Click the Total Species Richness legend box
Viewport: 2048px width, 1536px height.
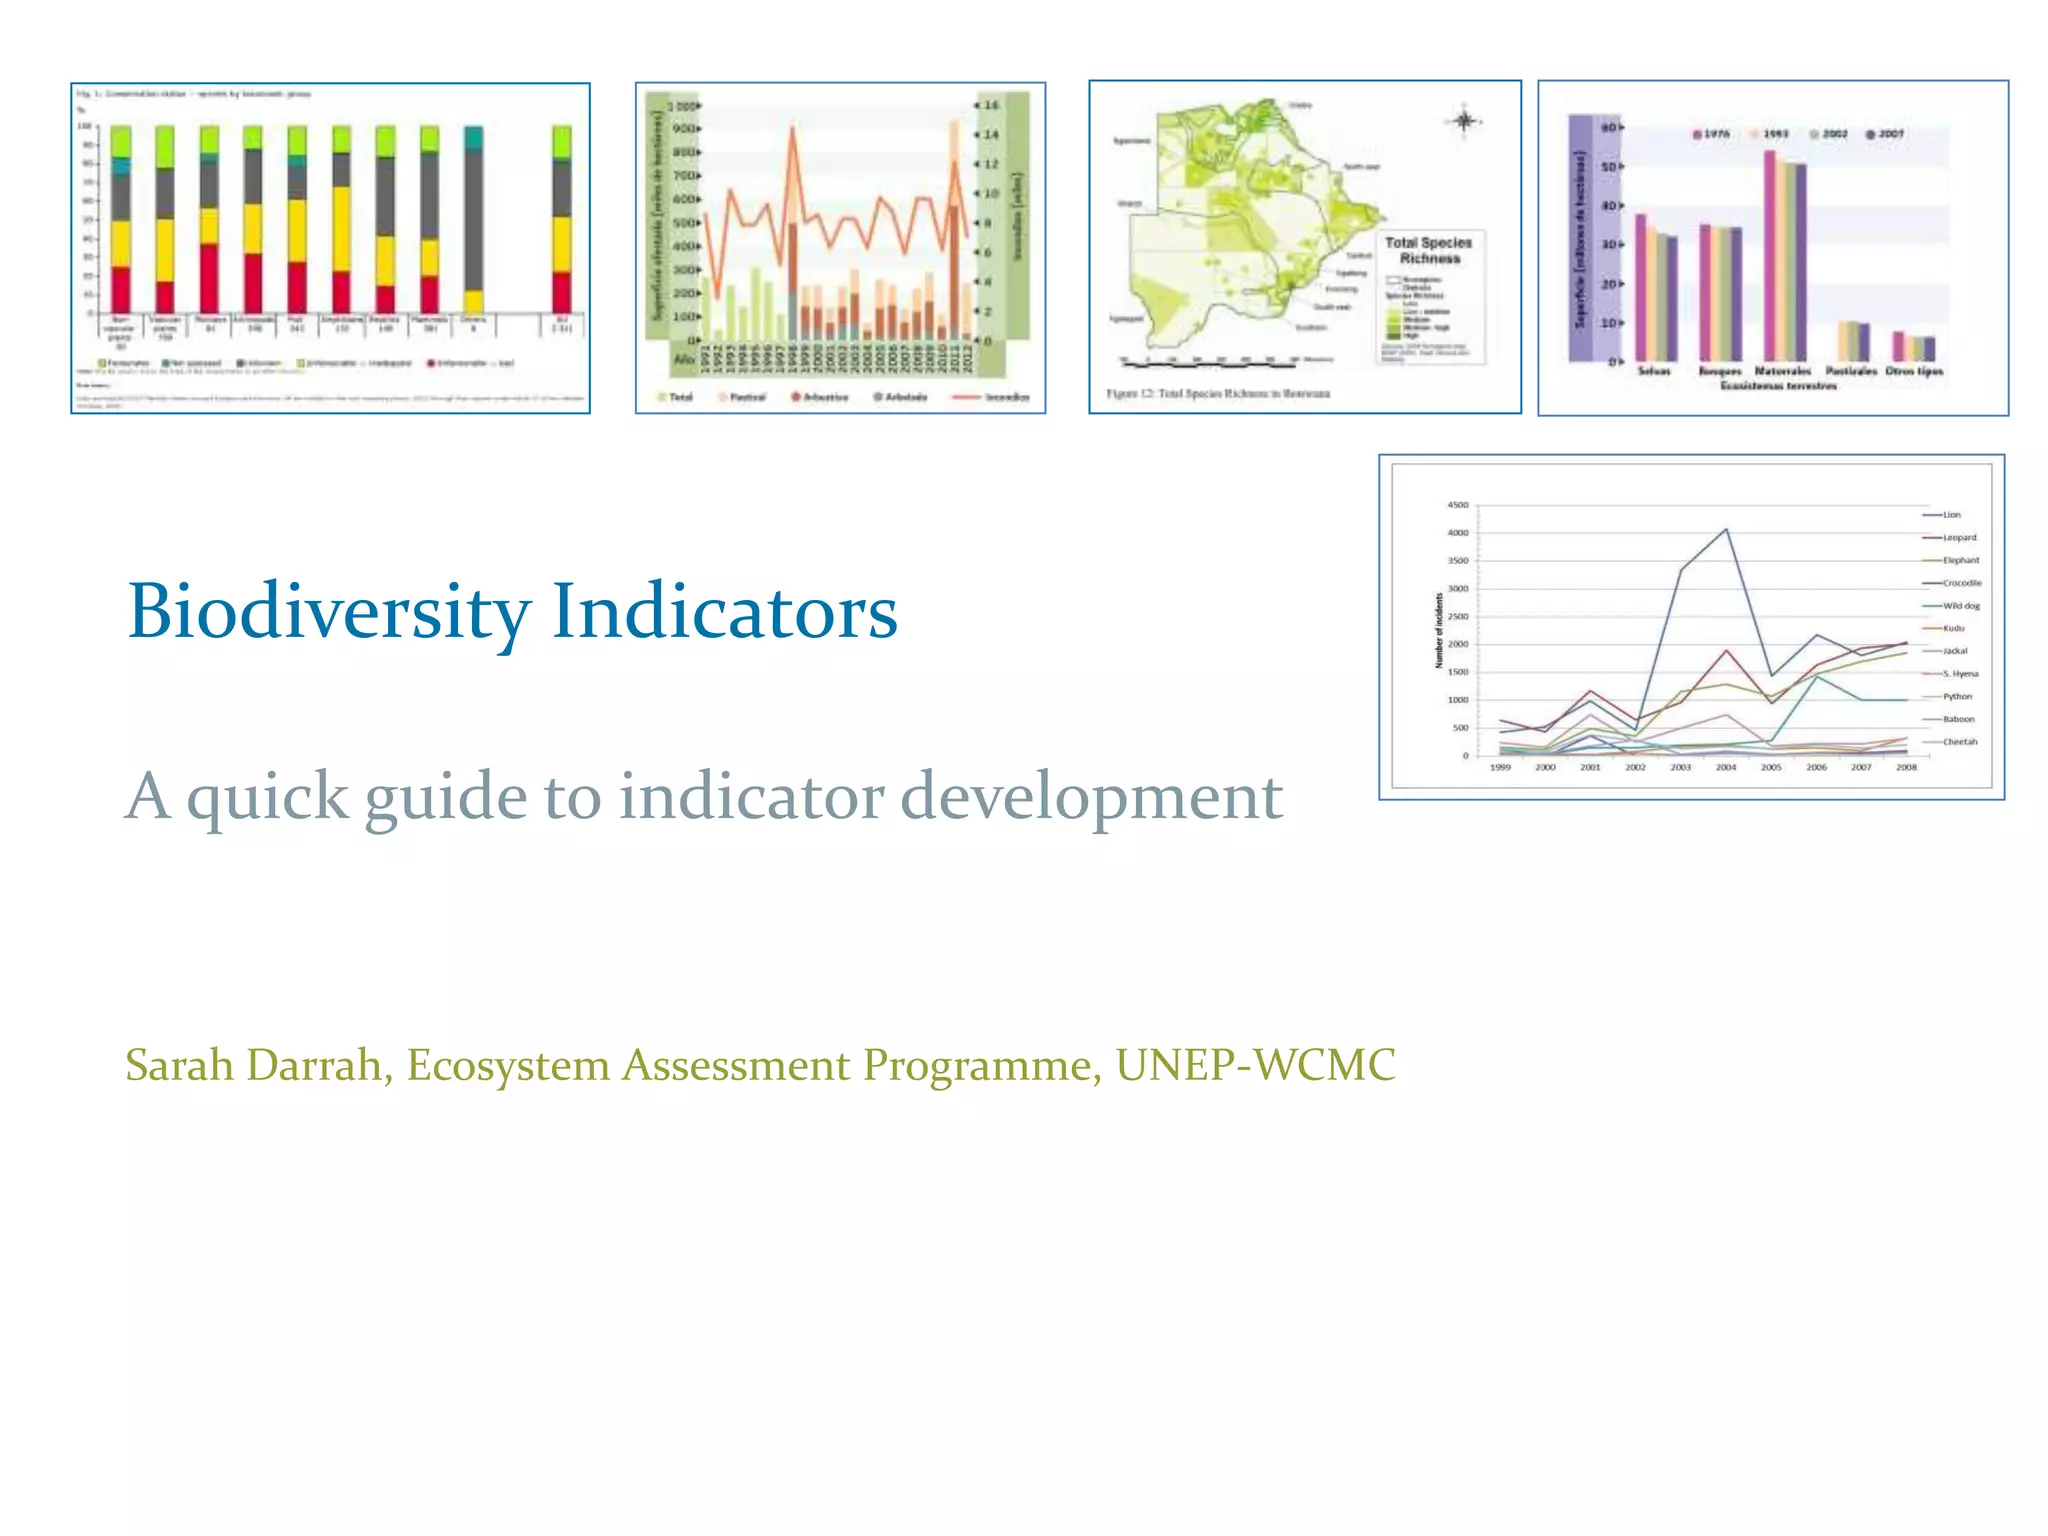[1432, 297]
